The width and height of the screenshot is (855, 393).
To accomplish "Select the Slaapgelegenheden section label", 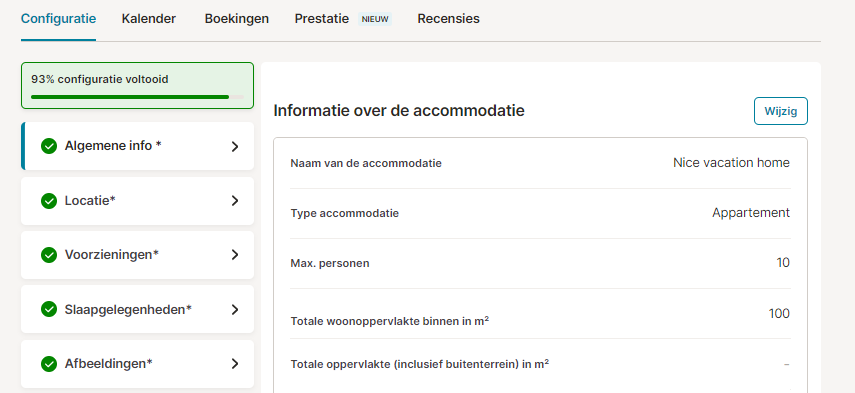I will pyautogui.click(x=128, y=309).
